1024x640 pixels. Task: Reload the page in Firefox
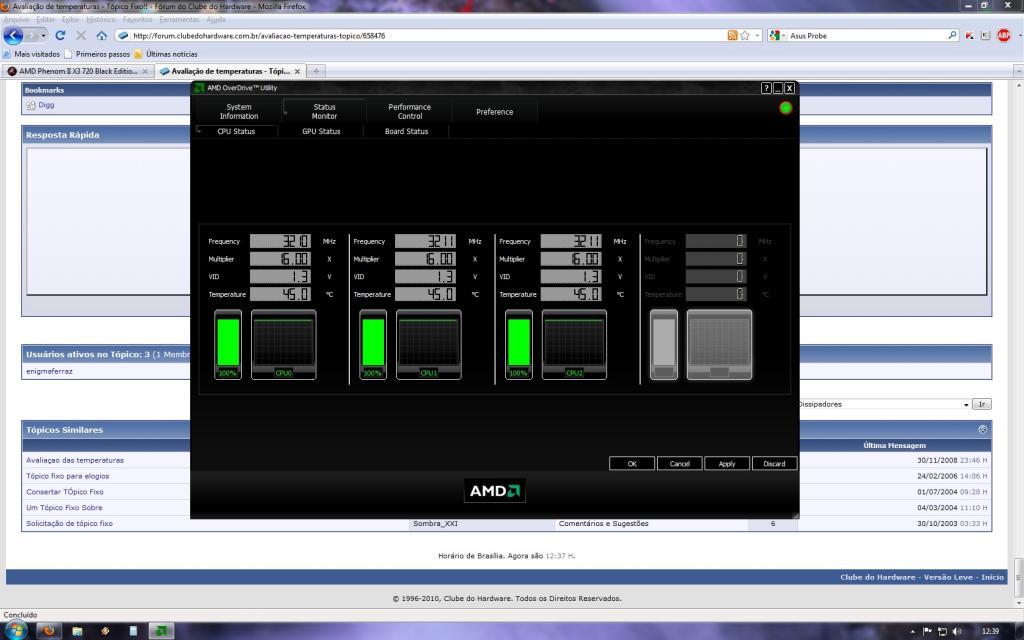[x=60, y=35]
